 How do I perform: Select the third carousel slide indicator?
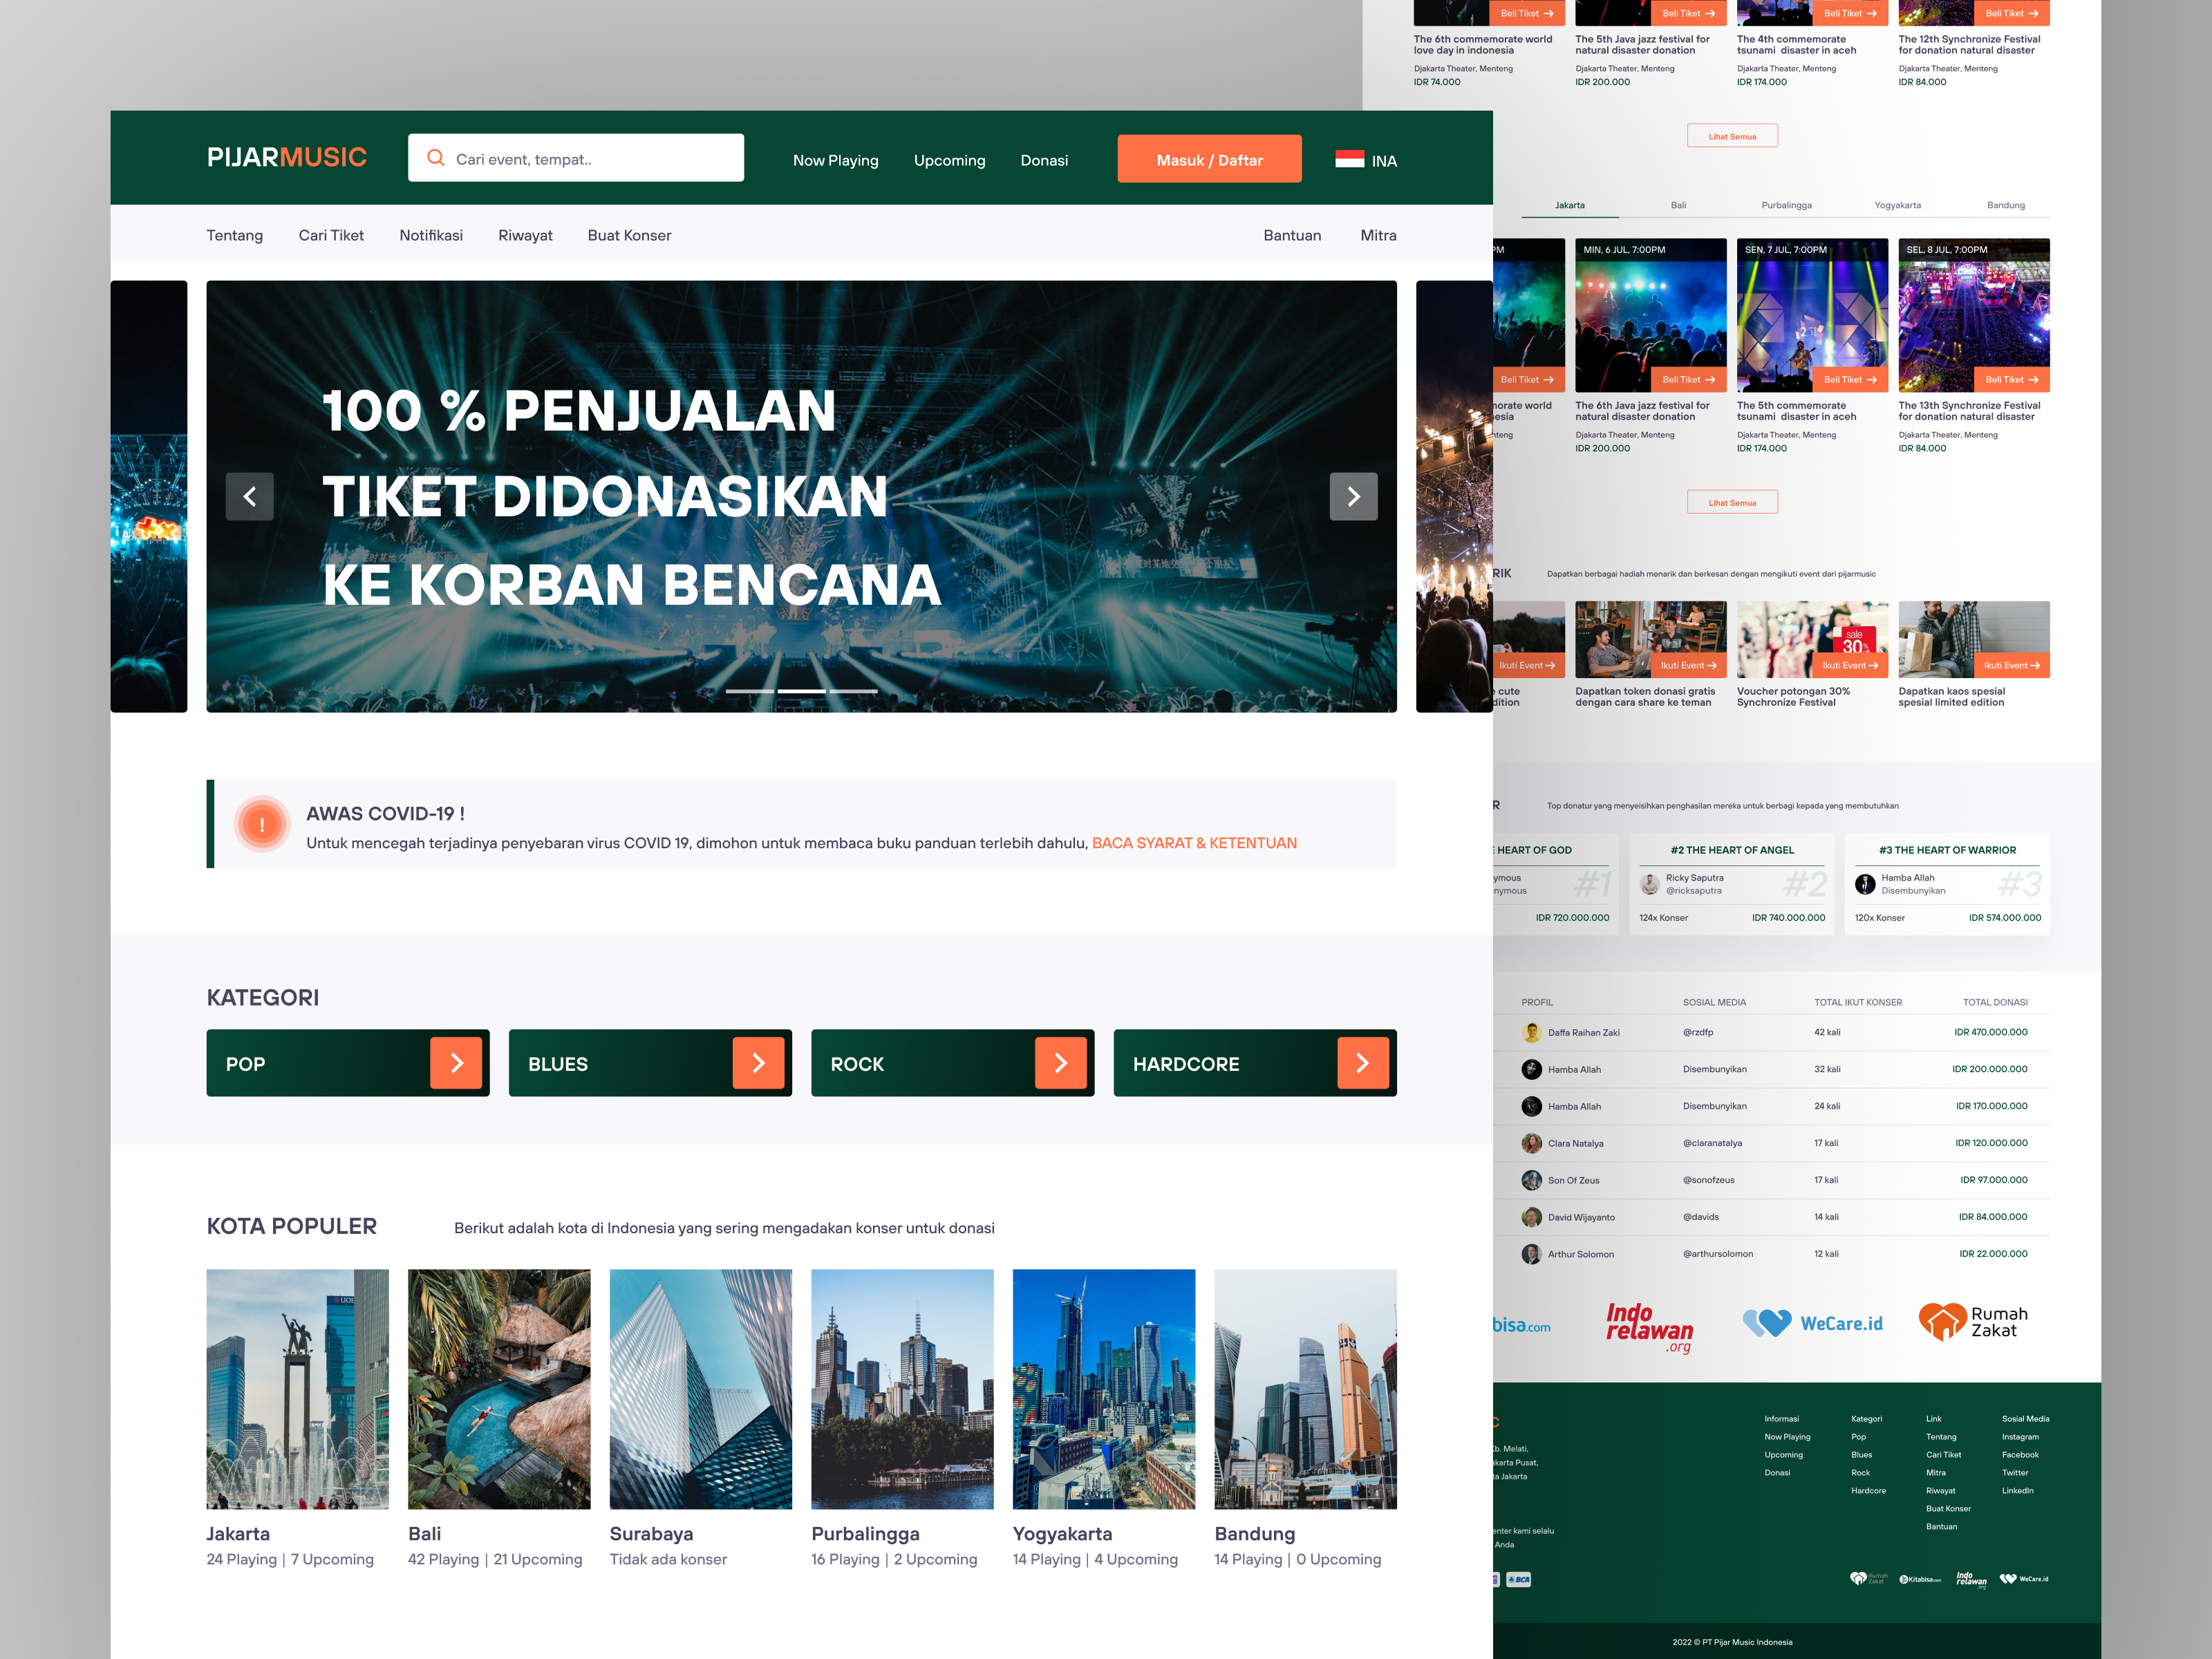click(853, 691)
